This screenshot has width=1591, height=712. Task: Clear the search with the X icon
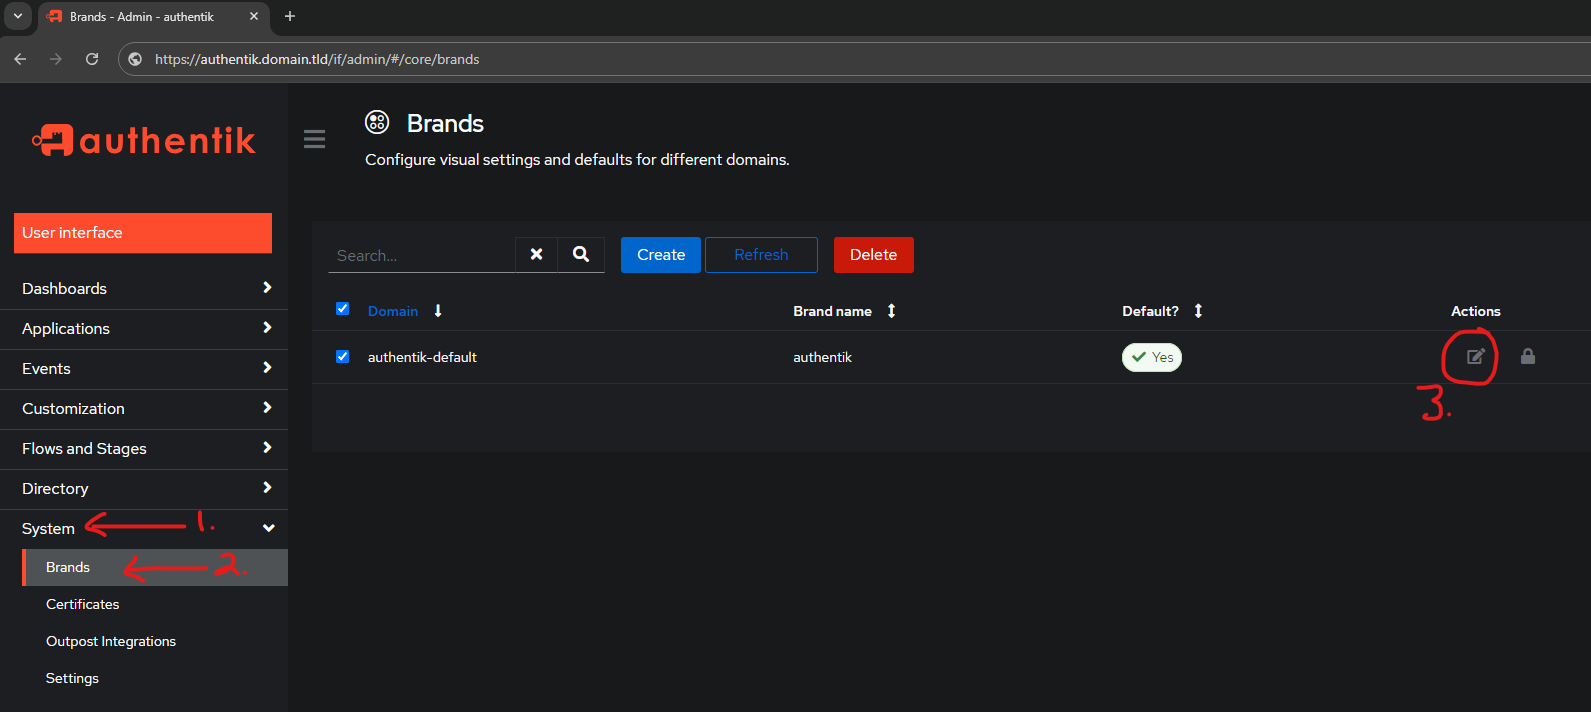536,254
